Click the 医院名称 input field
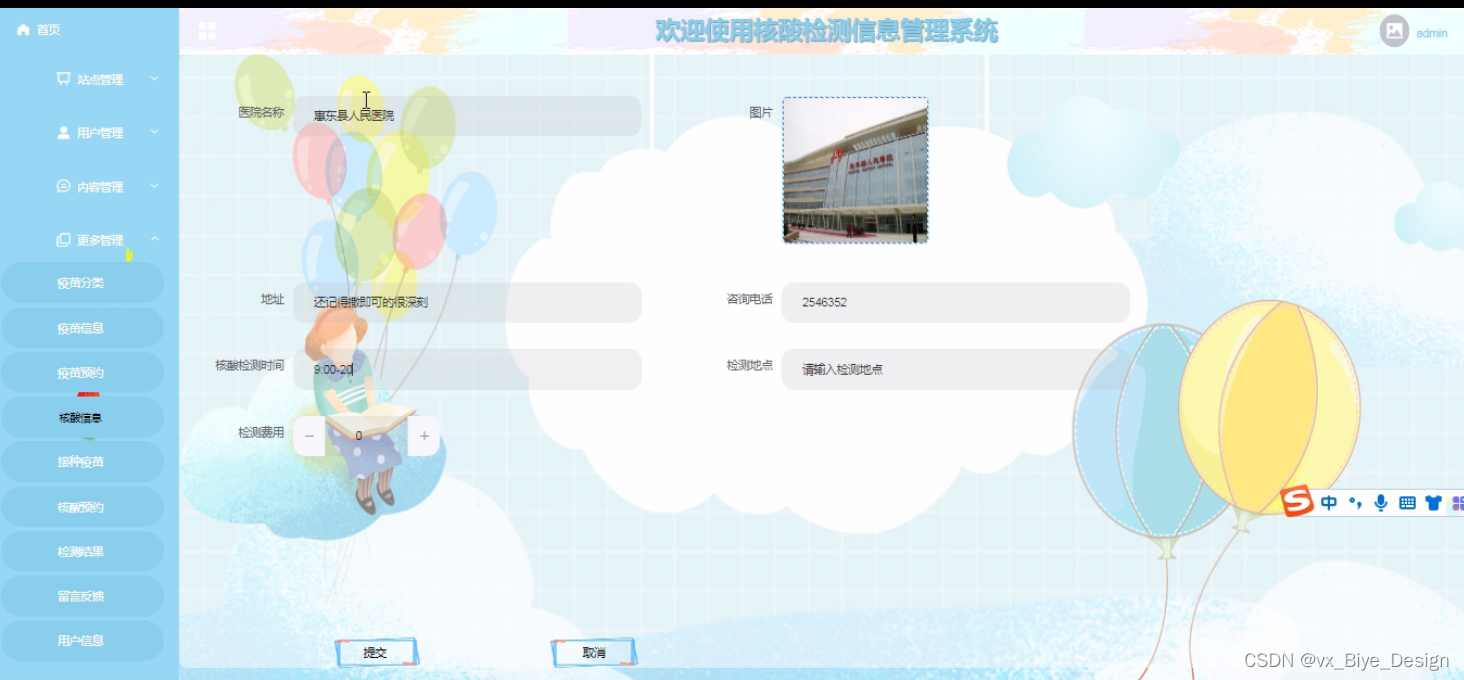 pyautogui.click(x=467, y=116)
